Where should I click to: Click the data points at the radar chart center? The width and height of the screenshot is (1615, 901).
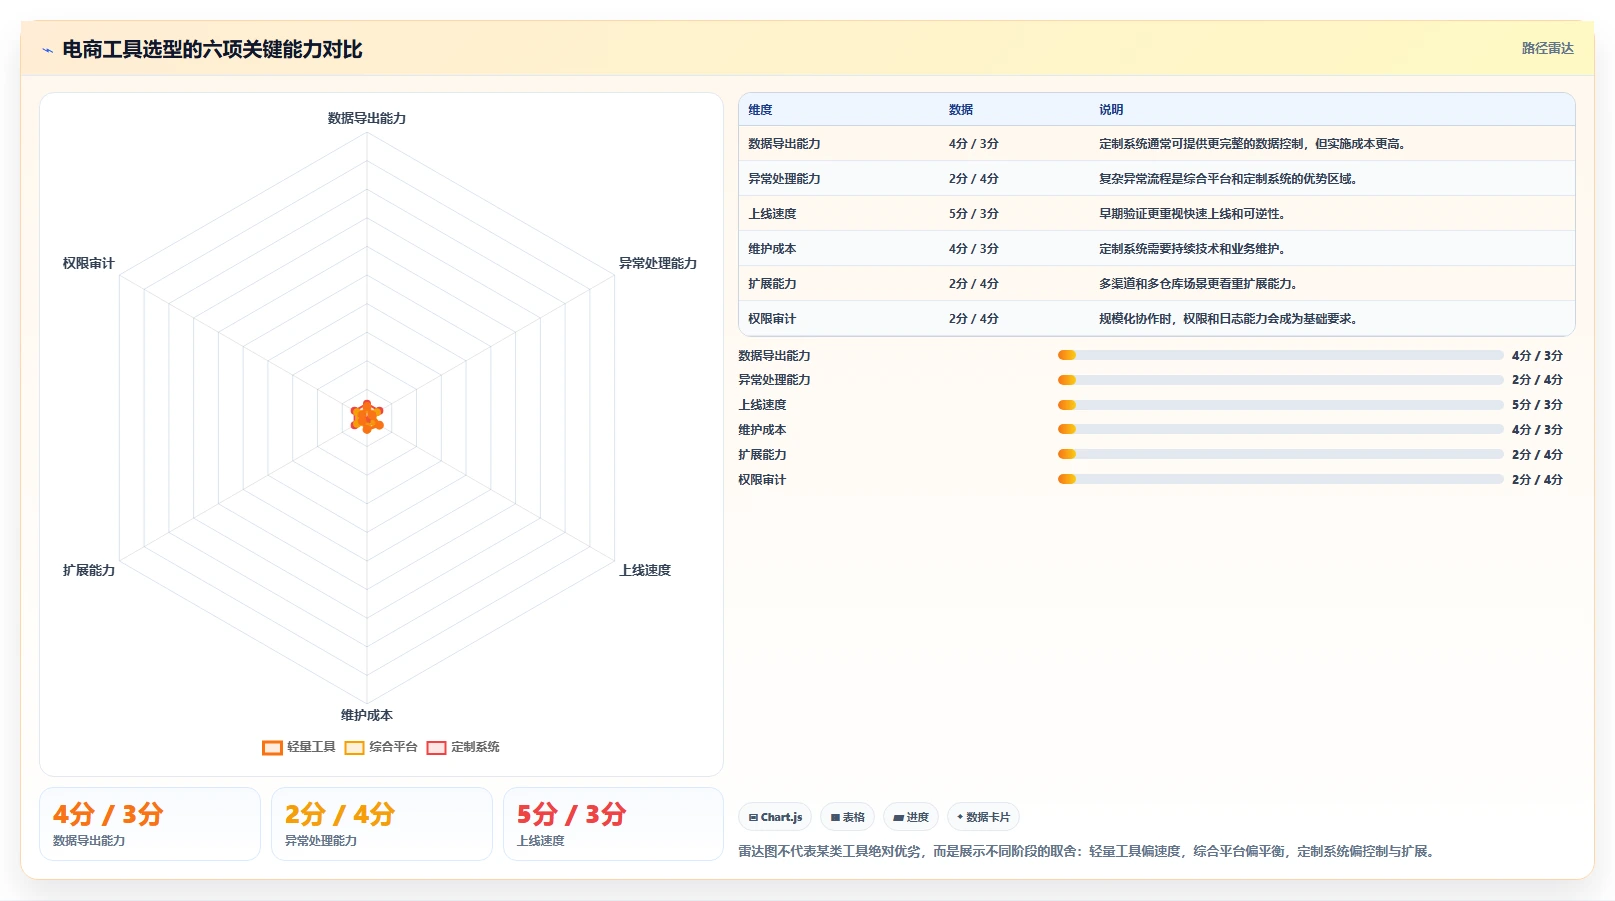coord(367,417)
